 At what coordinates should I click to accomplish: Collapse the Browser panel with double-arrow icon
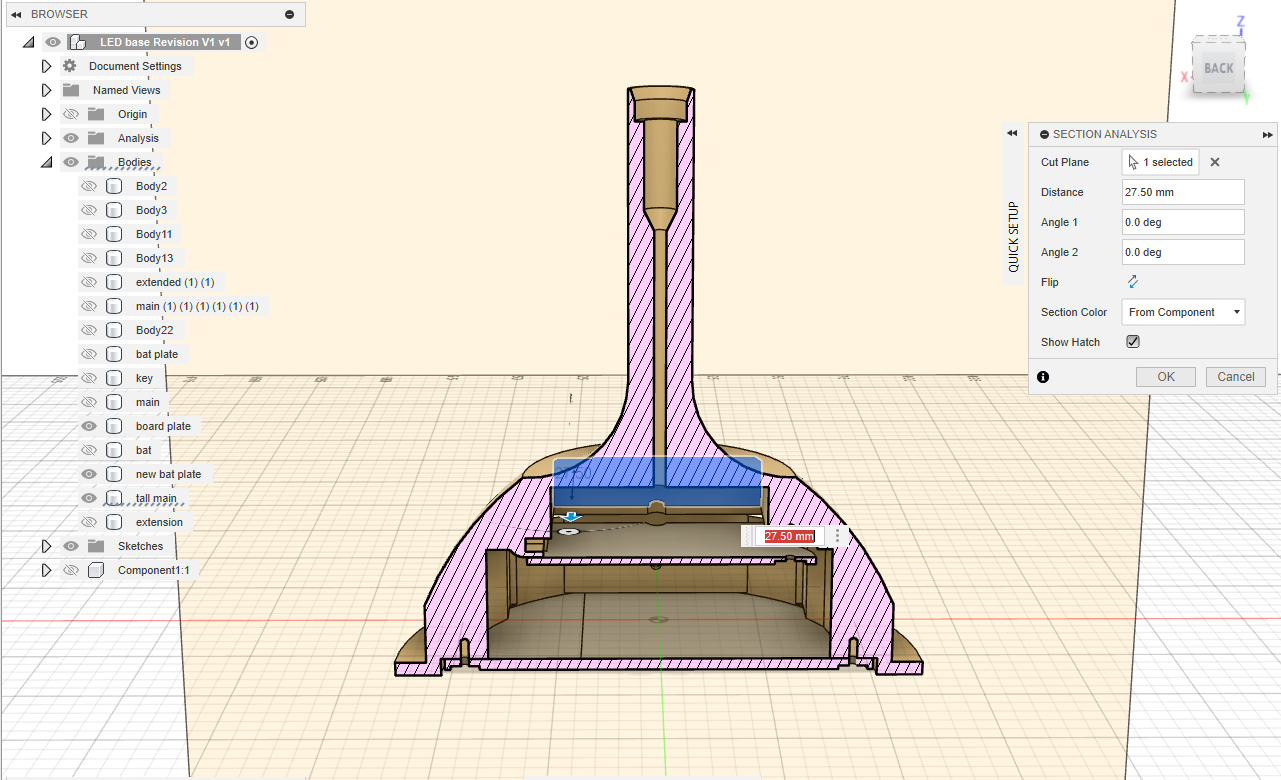pyautogui.click(x=16, y=14)
